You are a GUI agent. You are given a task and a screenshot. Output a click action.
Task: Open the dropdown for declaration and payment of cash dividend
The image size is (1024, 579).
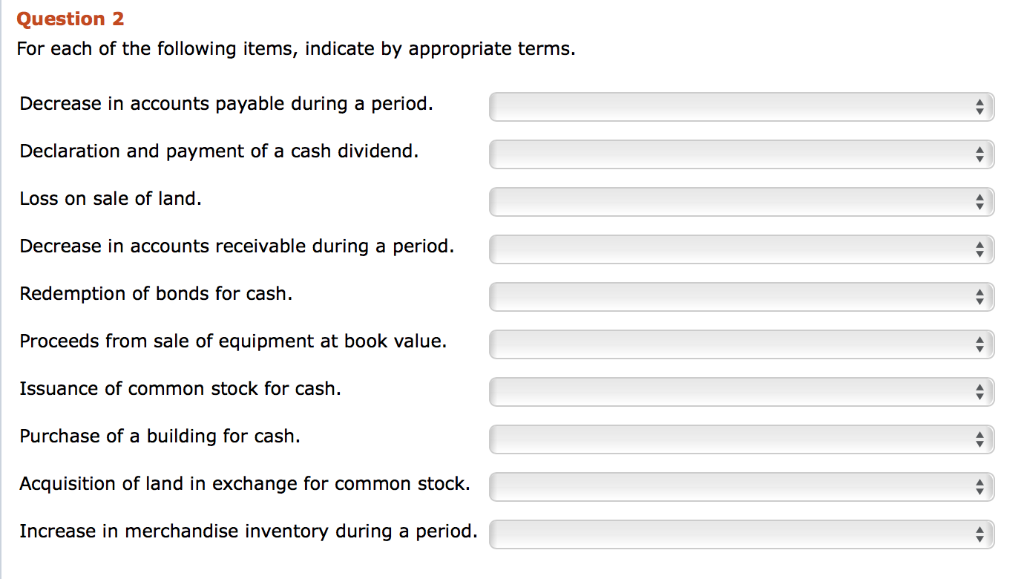click(740, 154)
